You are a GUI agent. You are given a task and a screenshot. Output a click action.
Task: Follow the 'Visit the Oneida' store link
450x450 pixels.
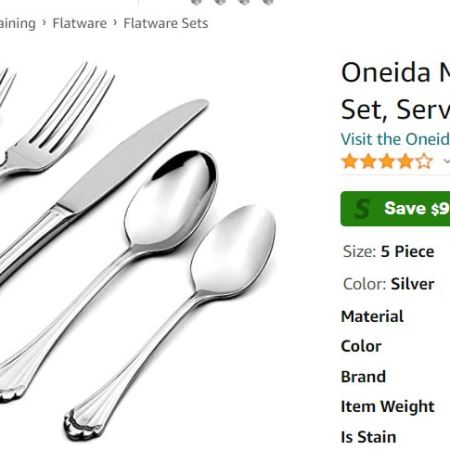coord(395,139)
